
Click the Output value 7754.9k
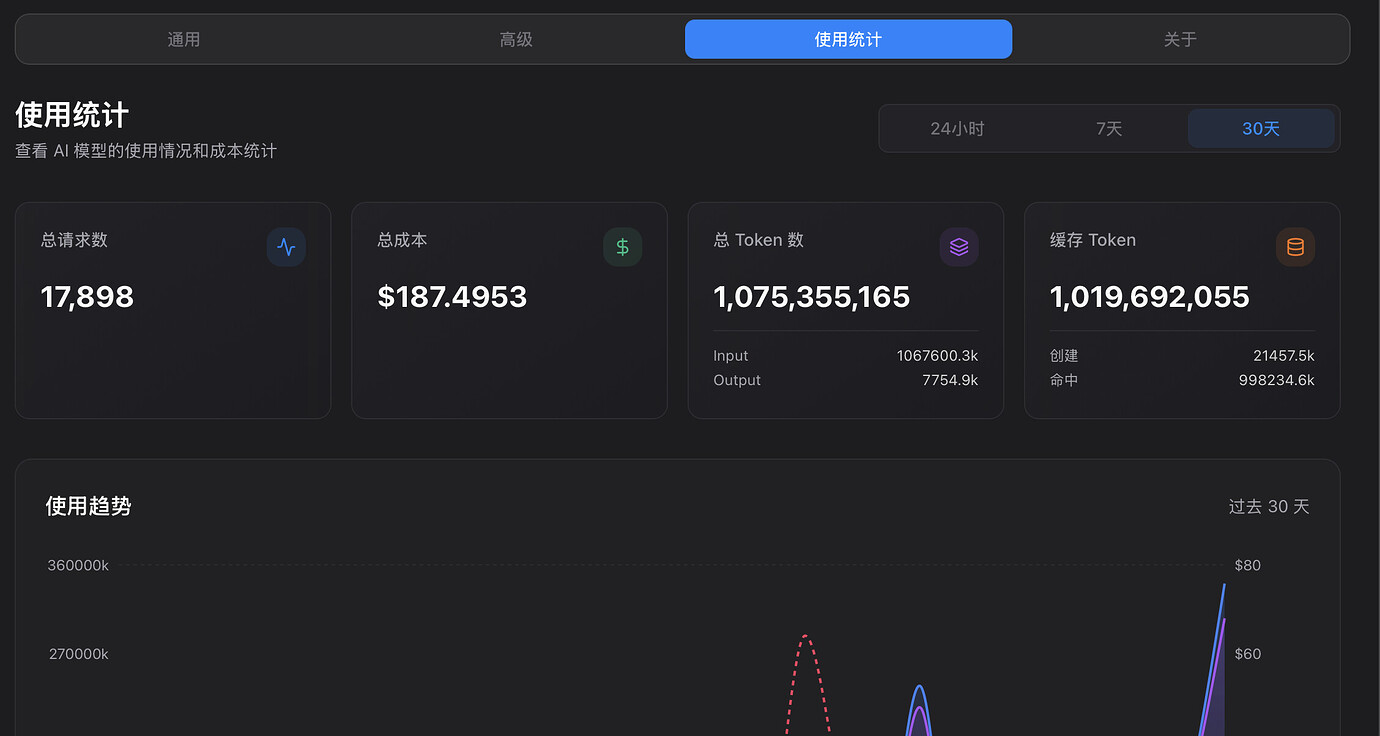coord(950,380)
